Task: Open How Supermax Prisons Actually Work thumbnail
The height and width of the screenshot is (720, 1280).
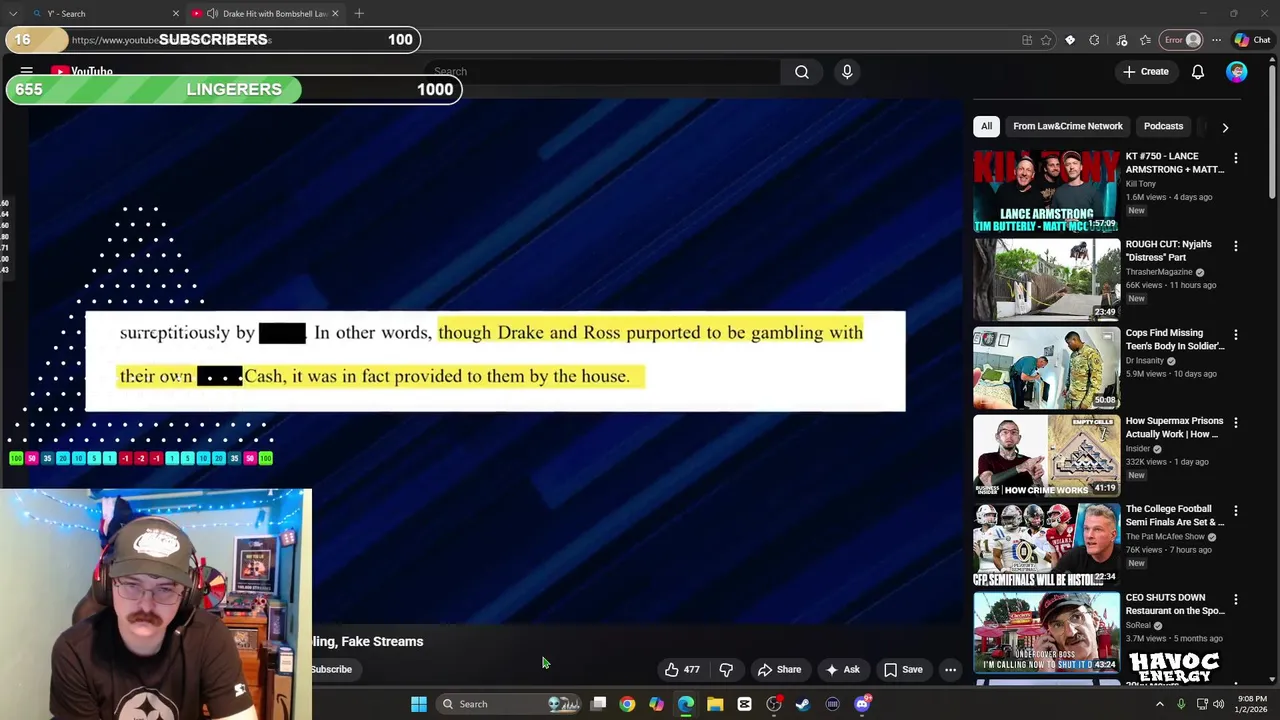Action: [x=1046, y=456]
